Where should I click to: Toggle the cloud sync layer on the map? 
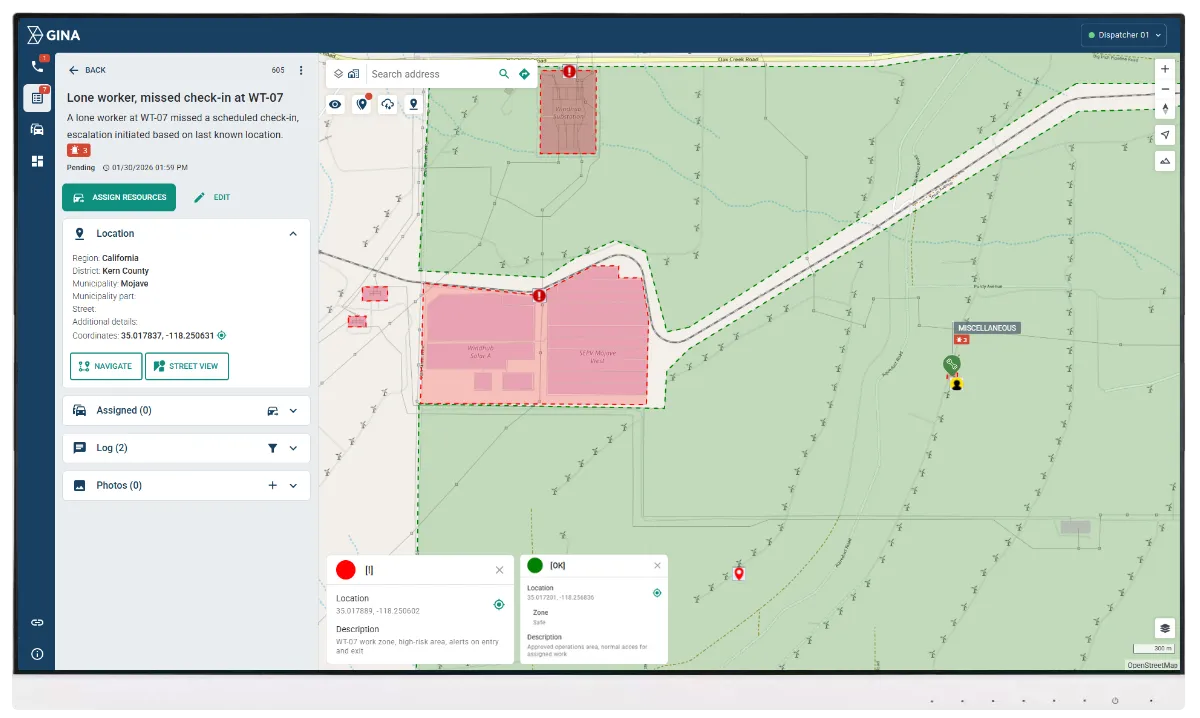pyautogui.click(x=388, y=104)
